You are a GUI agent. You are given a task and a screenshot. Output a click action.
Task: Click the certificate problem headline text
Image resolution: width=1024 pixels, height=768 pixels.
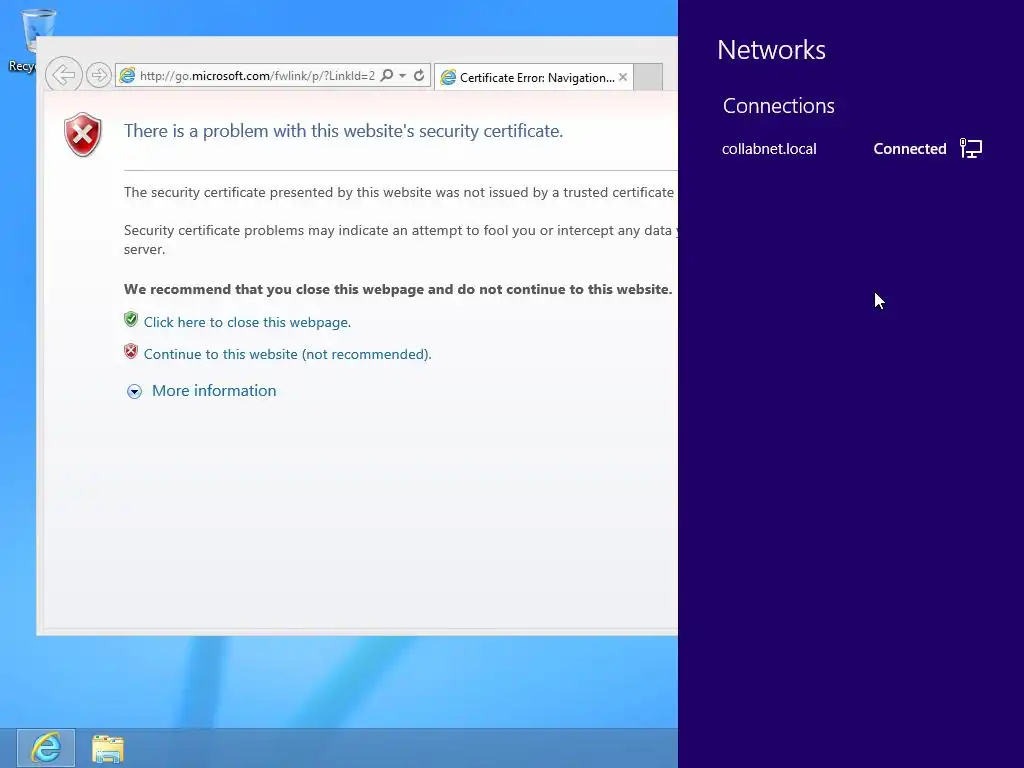pyautogui.click(x=344, y=131)
